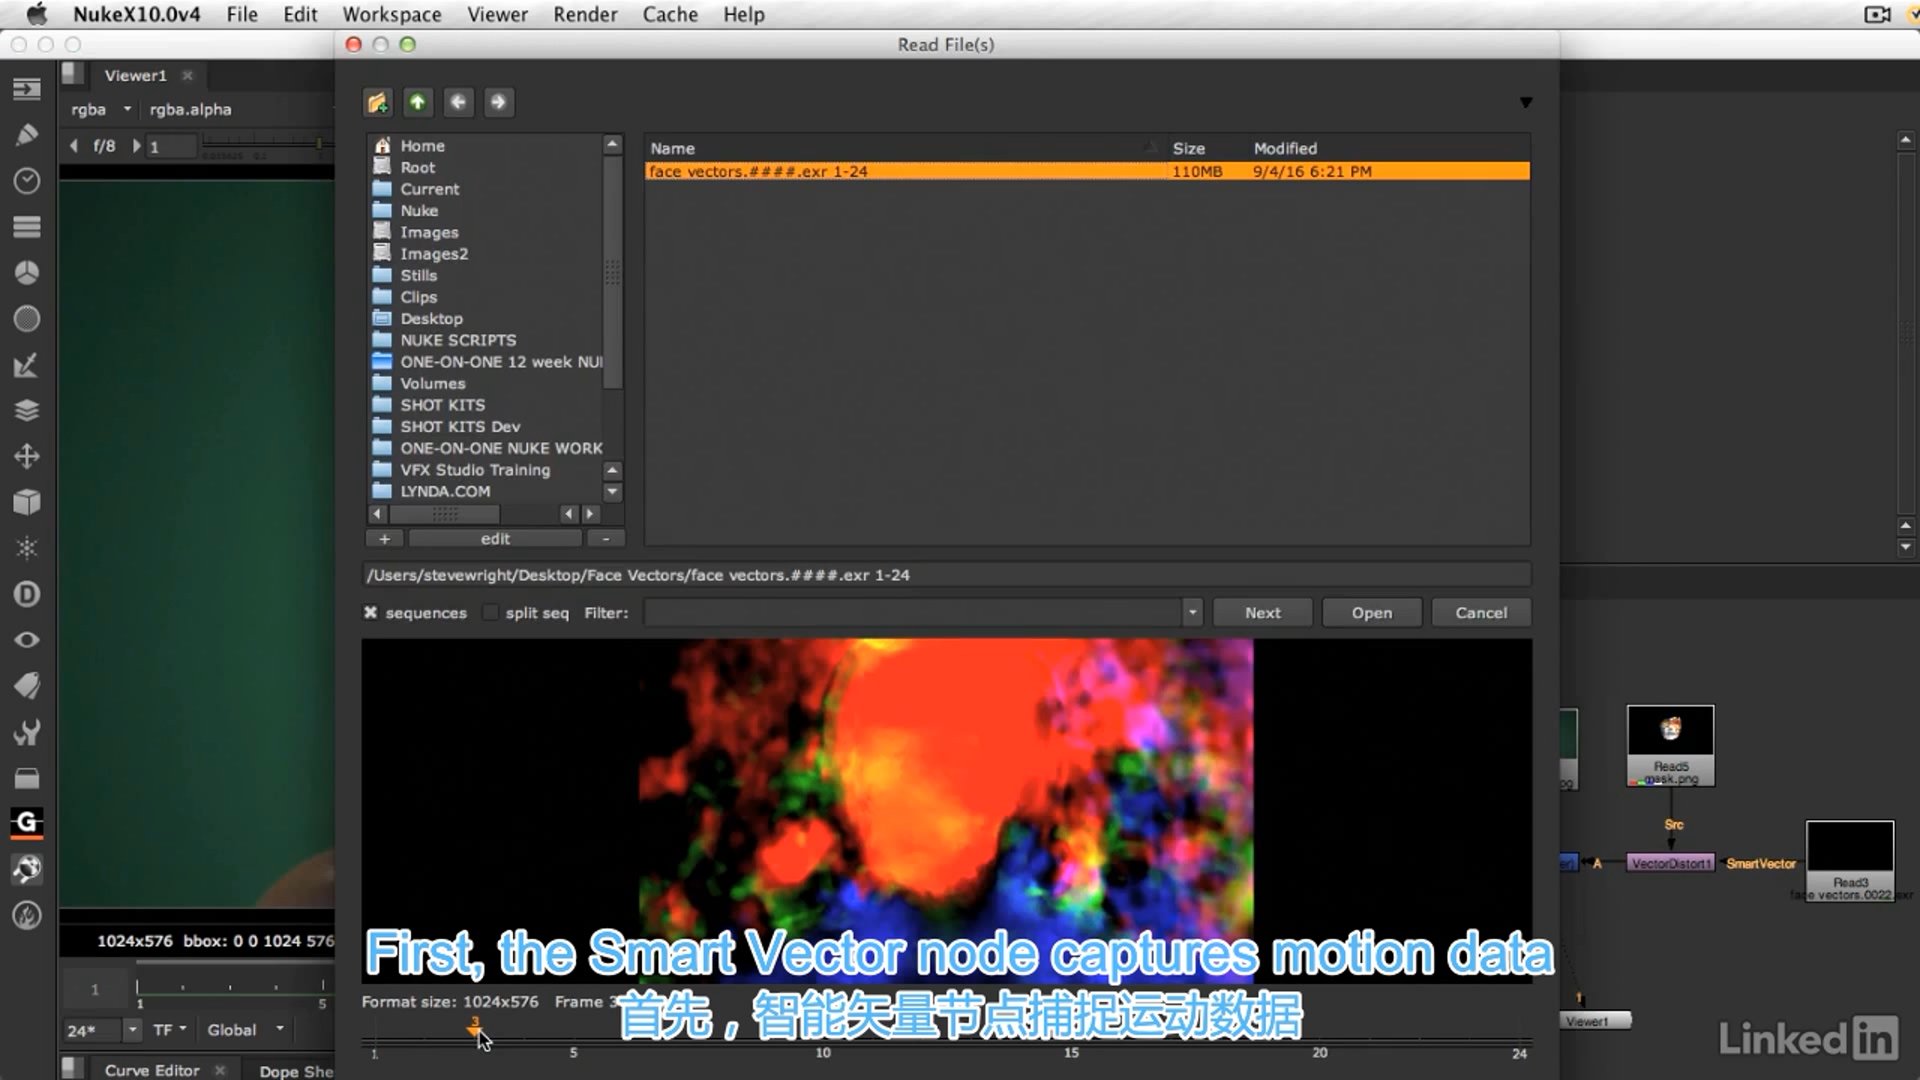Viewport: 1920px width, 1080px height.
Task: Select the Viewer1 tab
Action: 135,75
